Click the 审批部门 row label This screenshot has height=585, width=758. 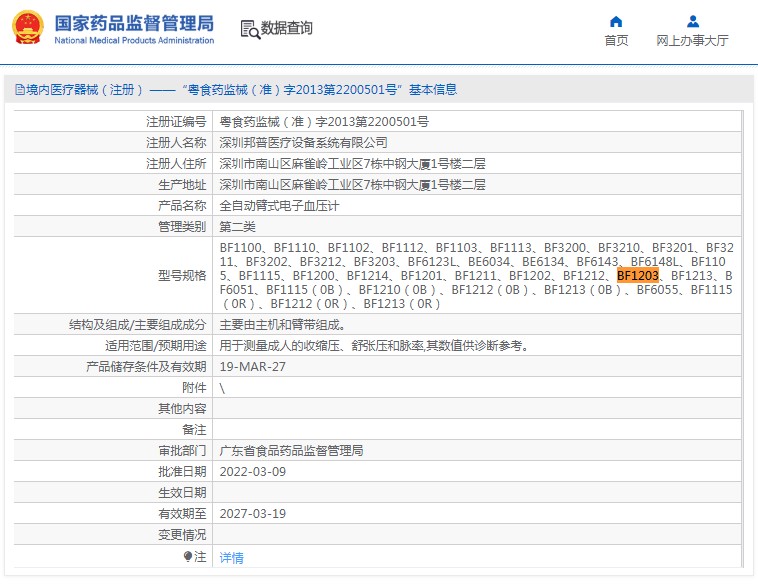[x=182, y=451]
